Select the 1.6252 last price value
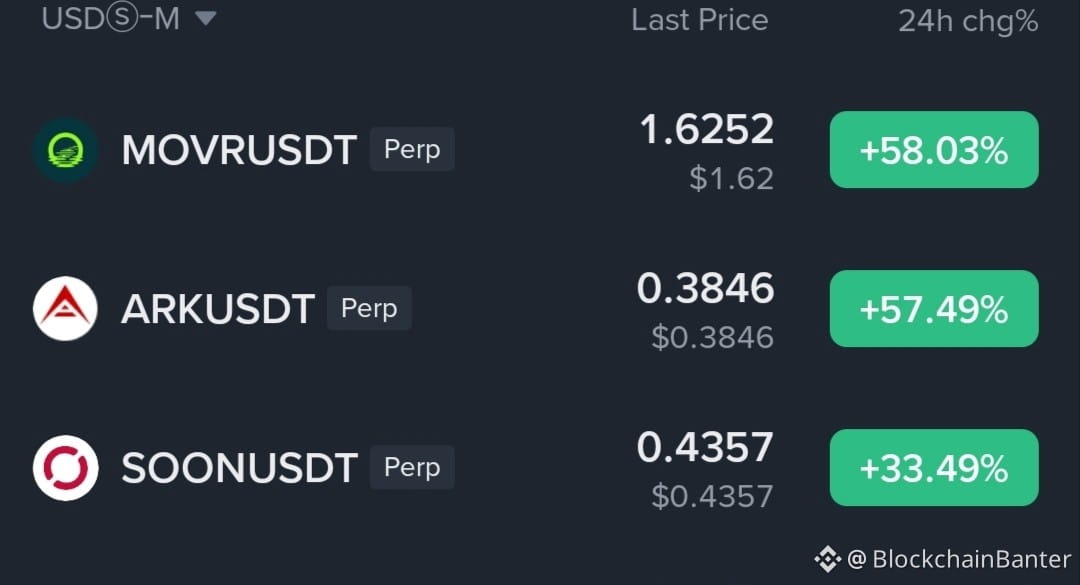The image size is (1080, 585). point(707,130)
